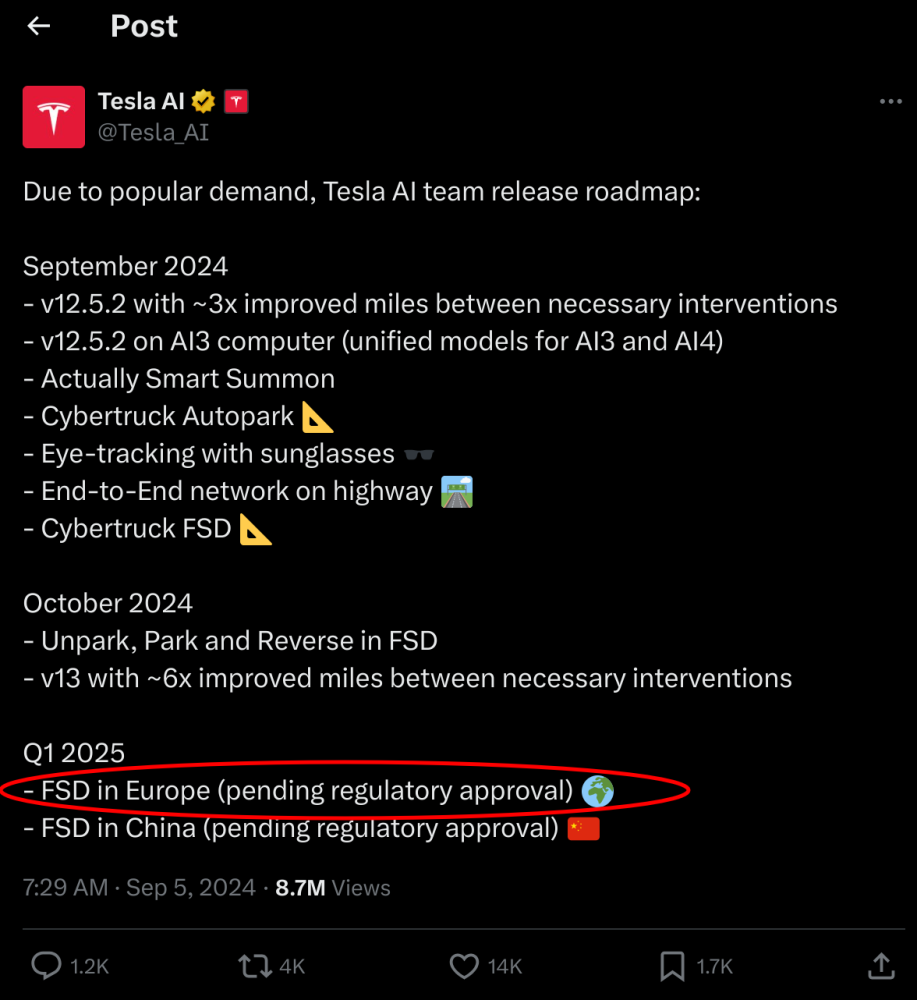Viewport: 917px width, 1000px height.
Task: Click the 4K reposts count
Action: coord(292,966)
